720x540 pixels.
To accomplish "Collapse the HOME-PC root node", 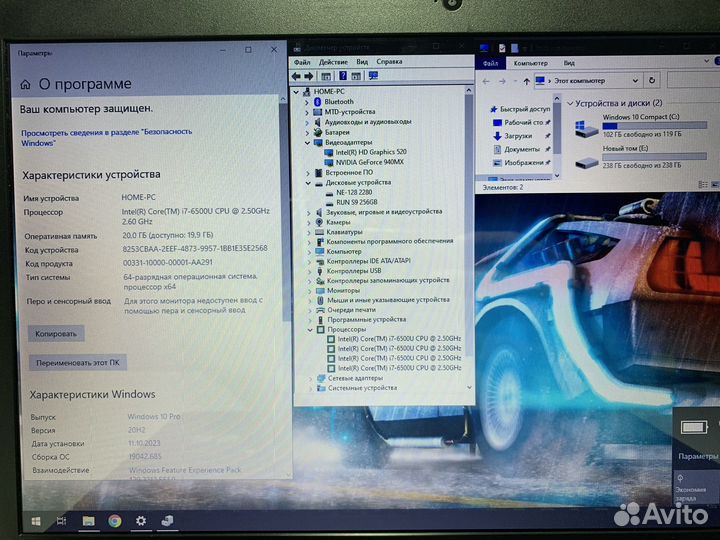I will tap(296, 92).
